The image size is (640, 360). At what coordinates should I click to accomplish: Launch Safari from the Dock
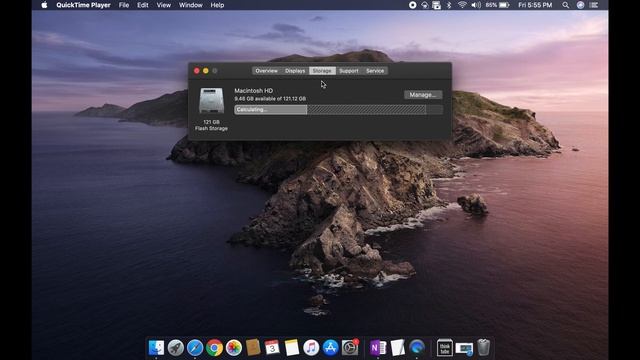click(x=195, y=348)
